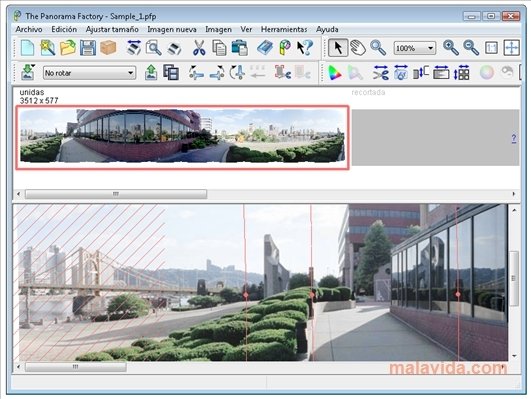Select the hand pan tool
Viewport: 531px width, 399px height.
(358, 48)
